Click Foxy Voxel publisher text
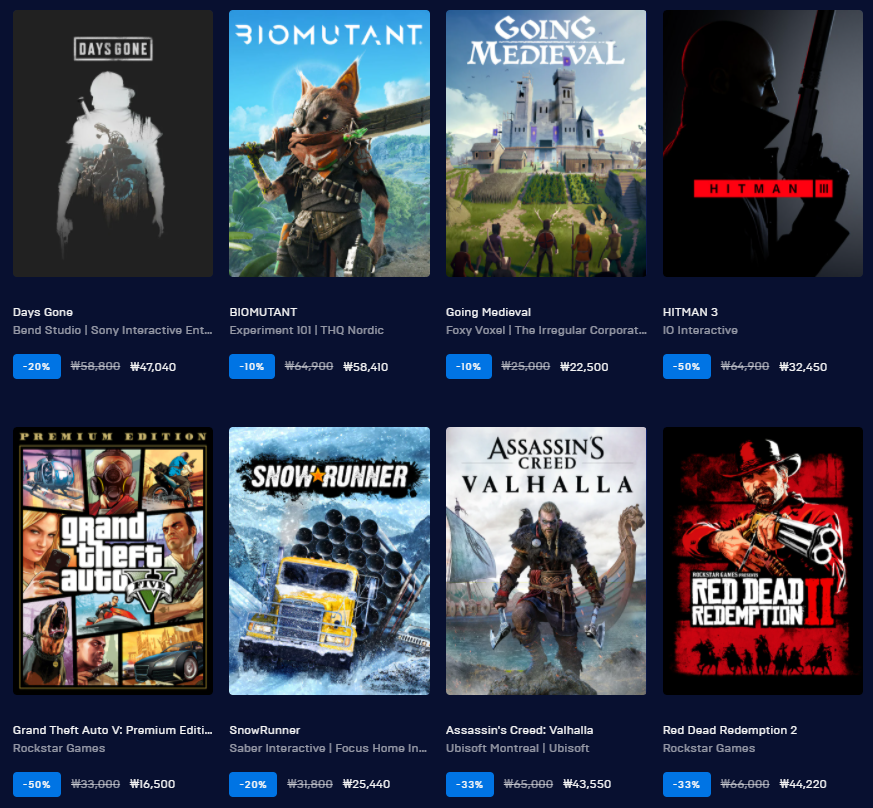873x808 pixels. pyautogui.click(x=476, y=330)
